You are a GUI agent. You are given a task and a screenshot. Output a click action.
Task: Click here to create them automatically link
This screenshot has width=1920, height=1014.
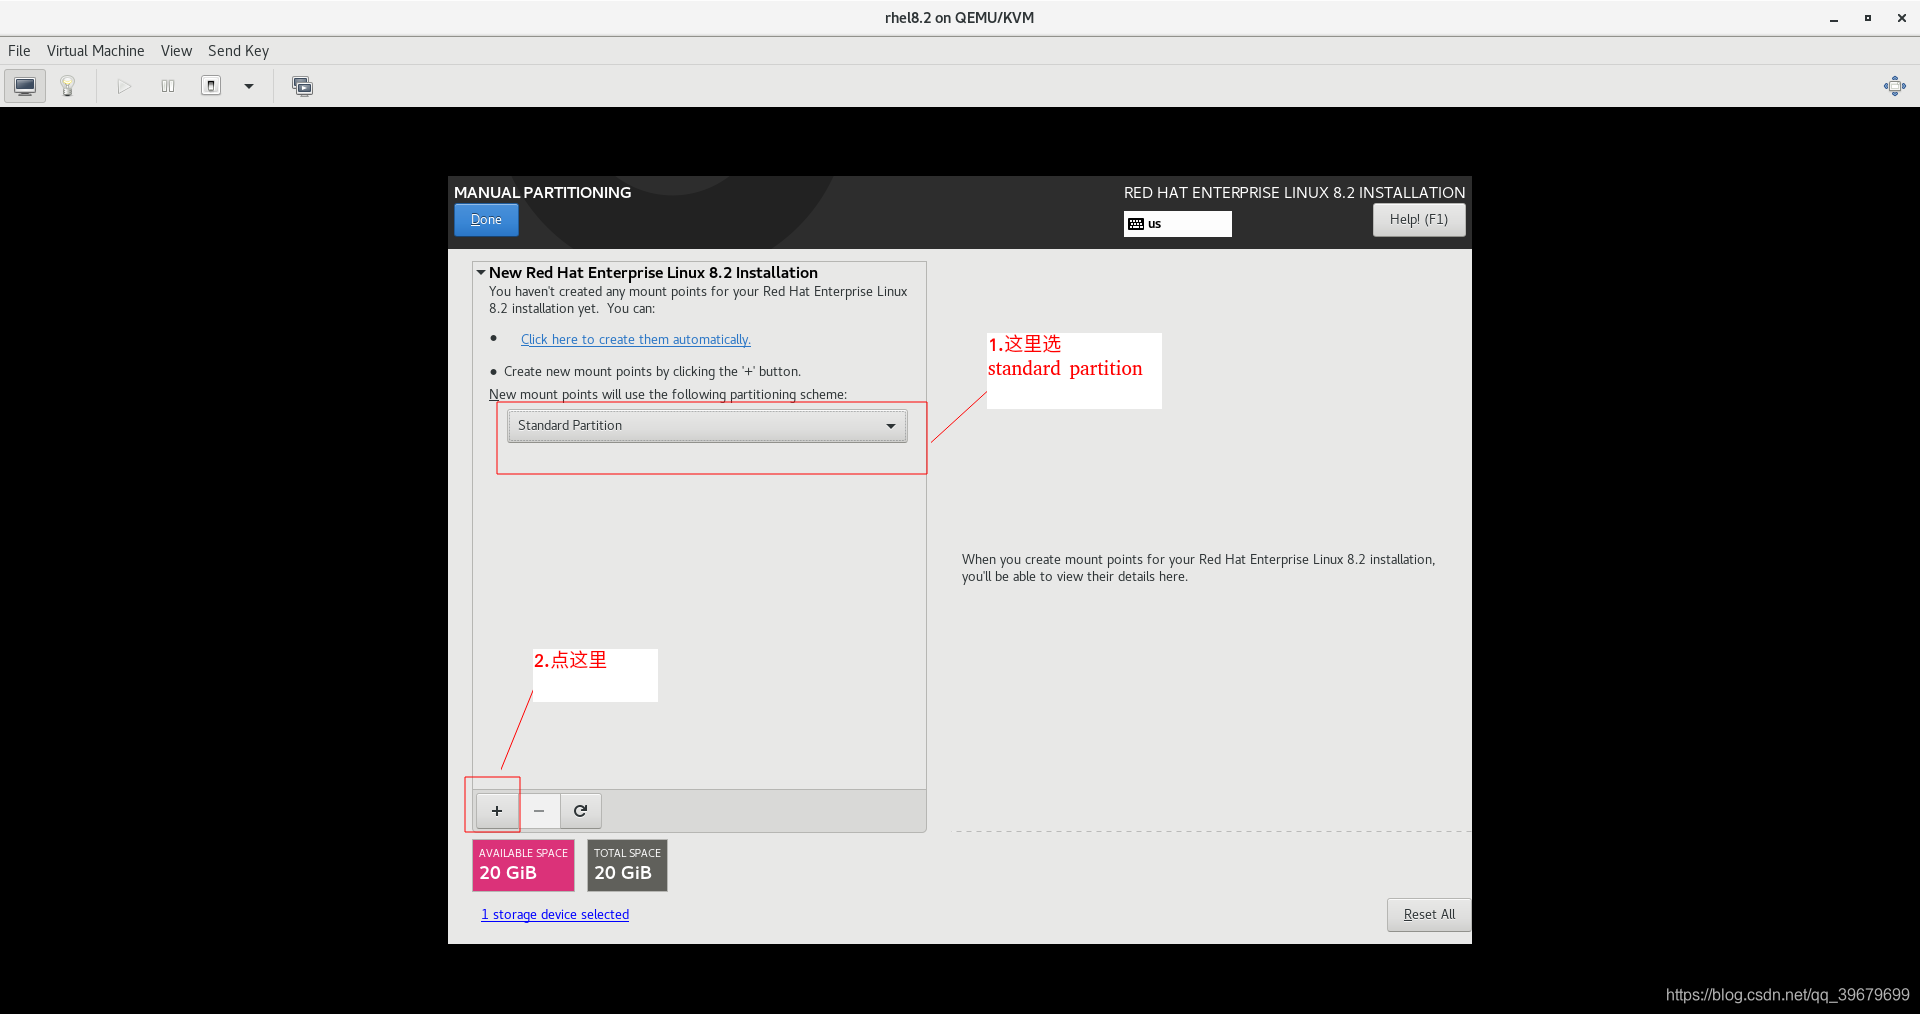click(x=635, y=340)
